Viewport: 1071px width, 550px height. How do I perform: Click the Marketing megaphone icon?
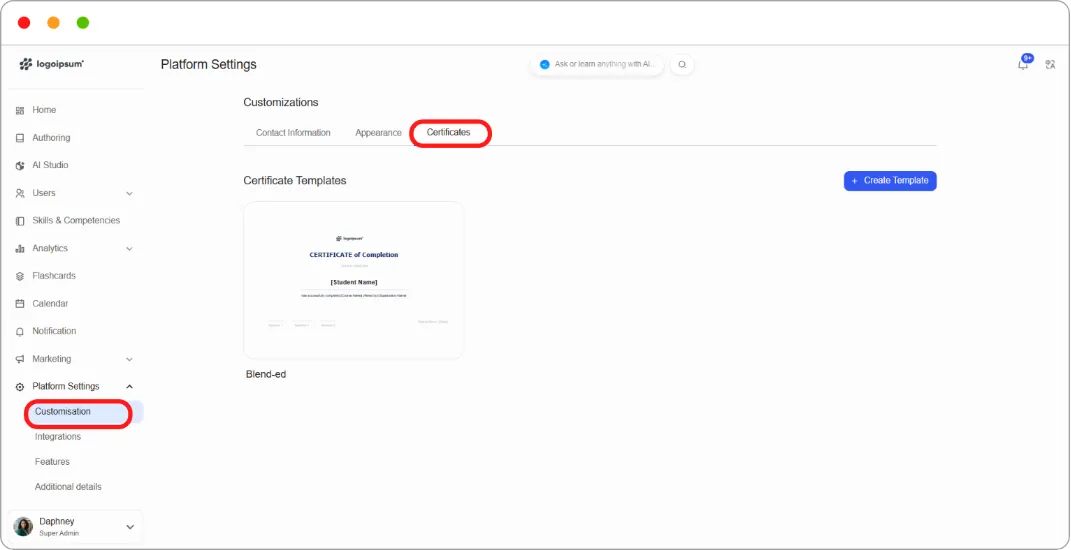[x=20, y=359]
